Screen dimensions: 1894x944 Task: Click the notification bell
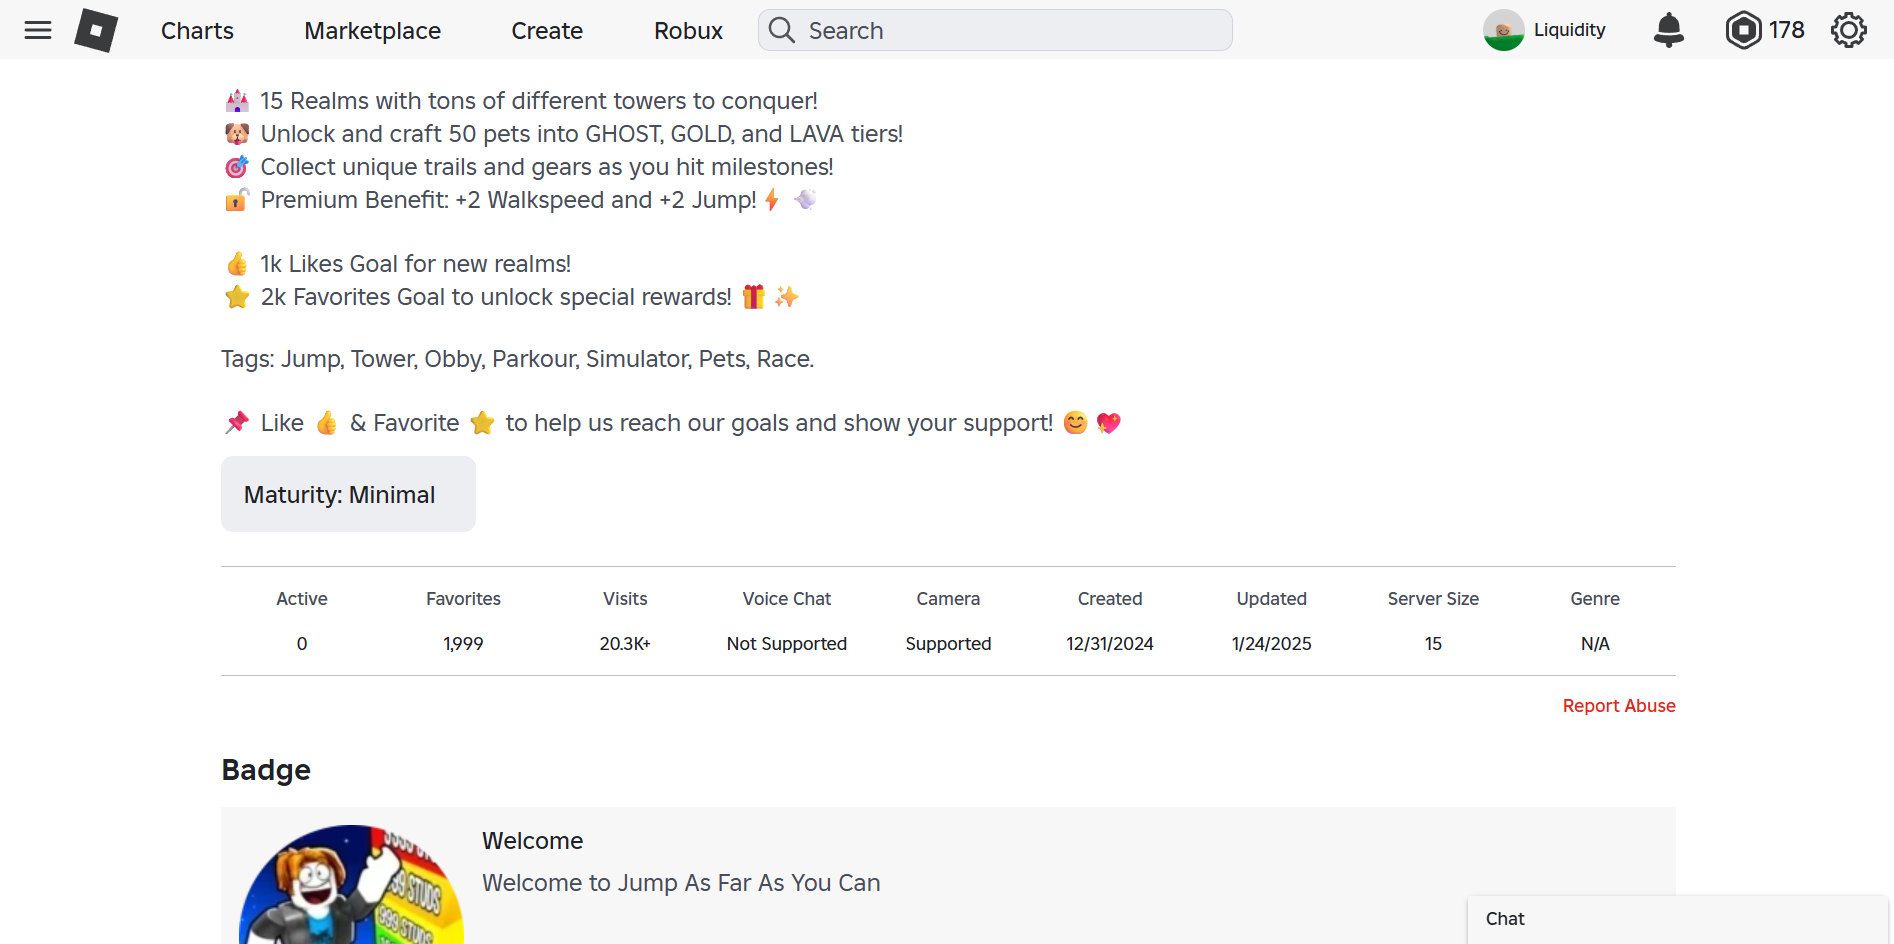pos(1667,30)
